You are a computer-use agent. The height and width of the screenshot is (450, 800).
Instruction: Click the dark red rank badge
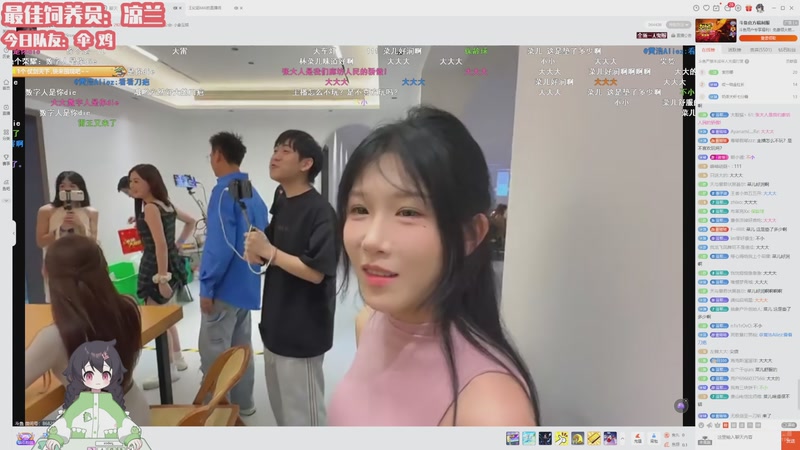coord(652,35)
